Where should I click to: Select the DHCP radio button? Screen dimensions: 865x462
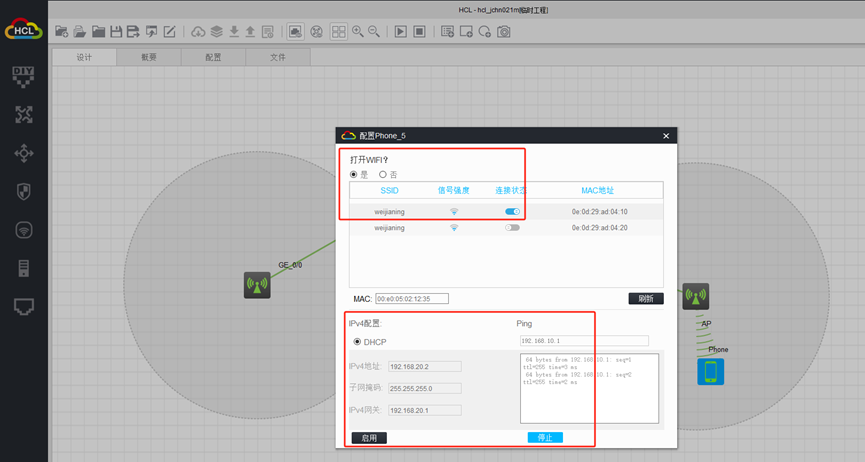[x=357, y=342]
